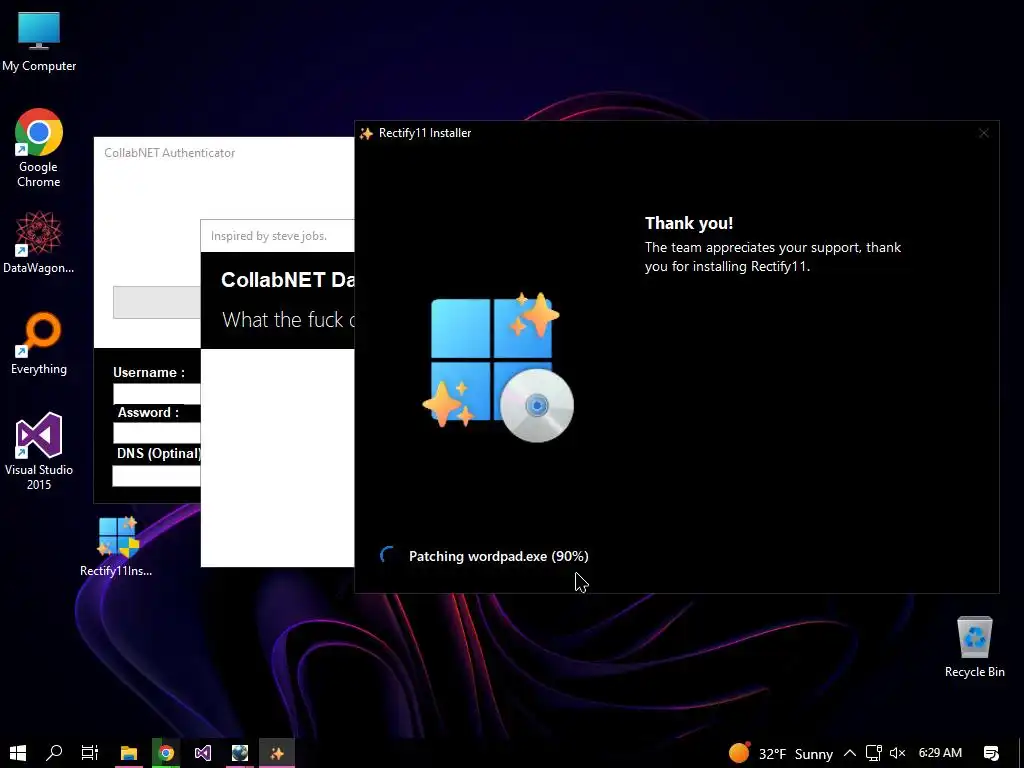The image size is (1024, 768).
Task: Click the taskbar search magnifier
Action: coord(54,753)
